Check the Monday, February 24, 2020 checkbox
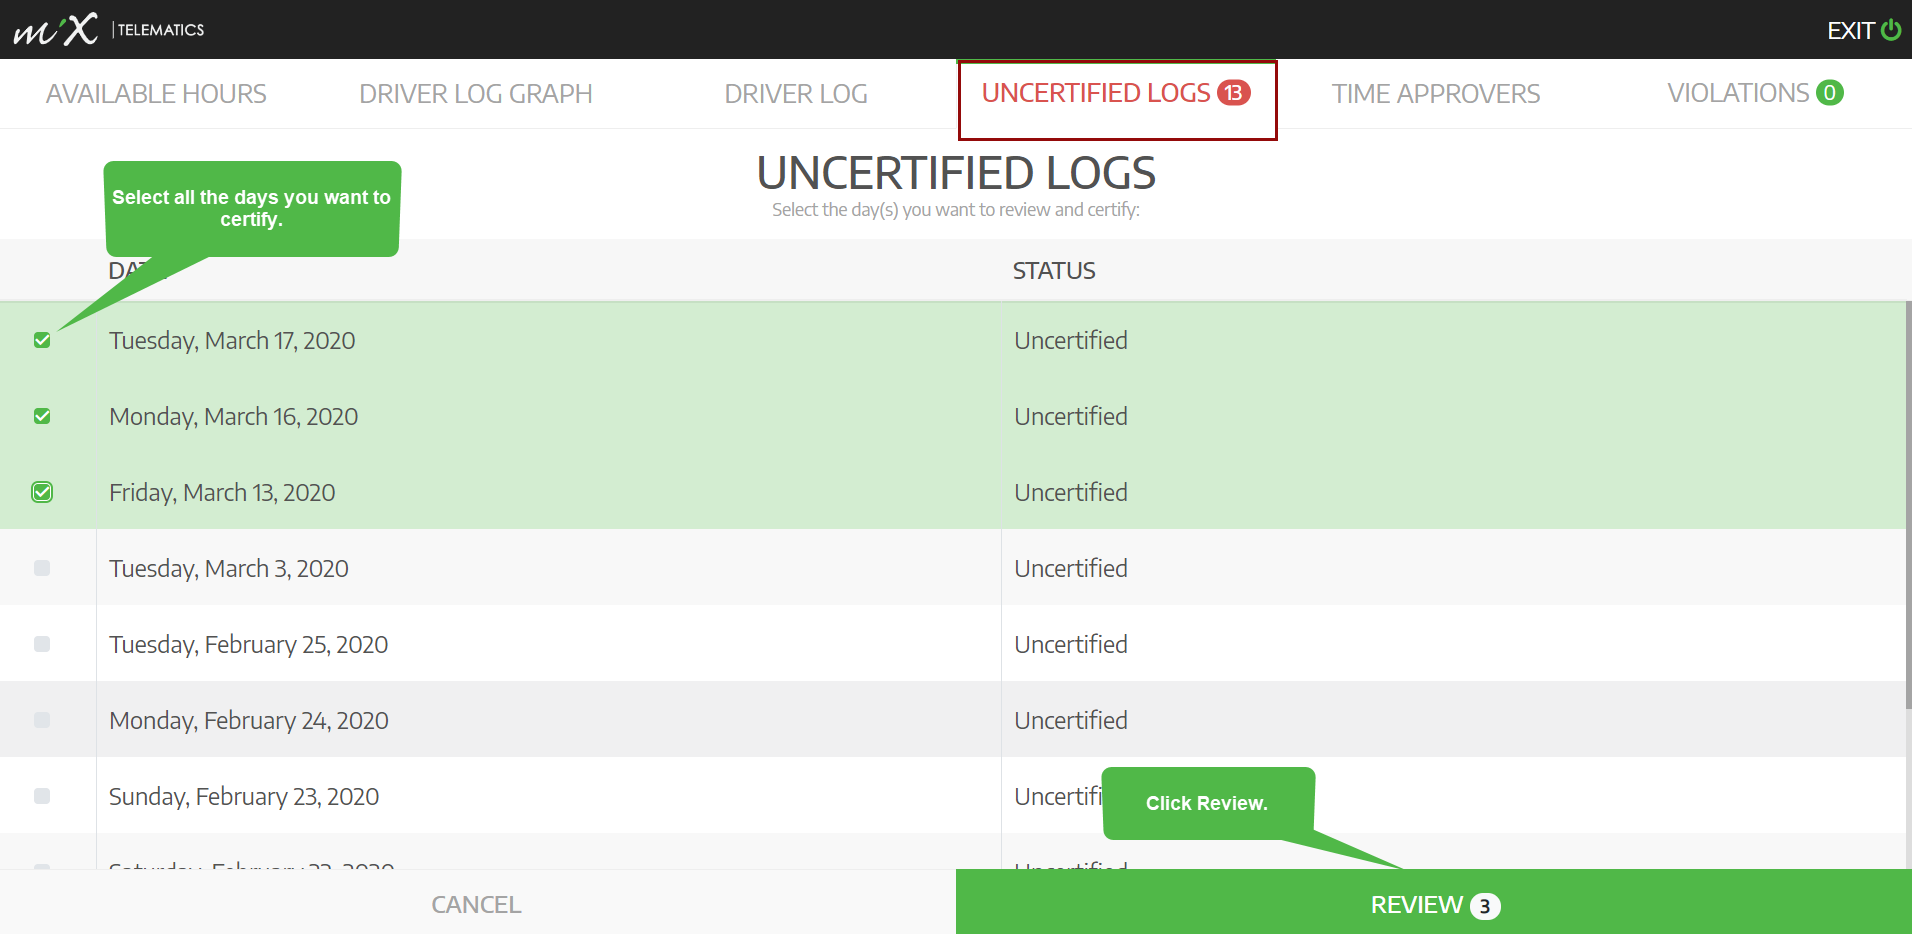 tap(42, 720)
